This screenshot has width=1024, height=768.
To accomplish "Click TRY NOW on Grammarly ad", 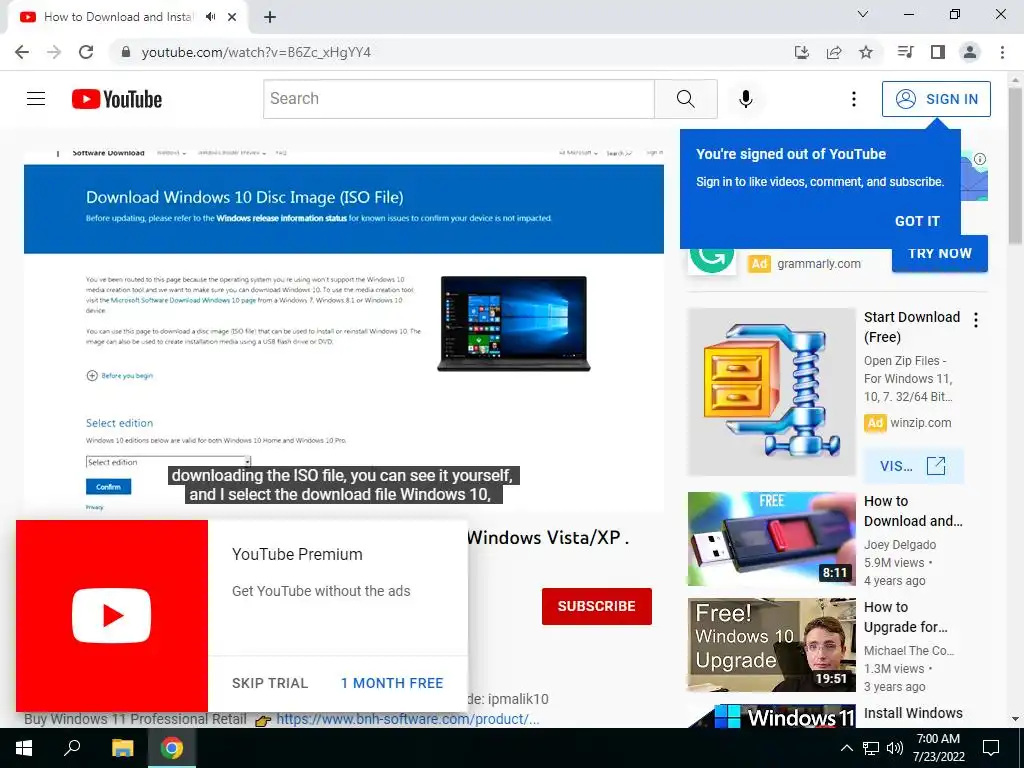I will coord(940,253).
